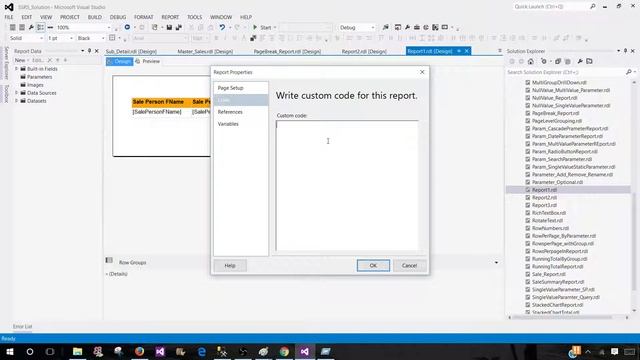Click Cortana circle on taskbar
Viewport: 640px width, 360px height.
30,351
